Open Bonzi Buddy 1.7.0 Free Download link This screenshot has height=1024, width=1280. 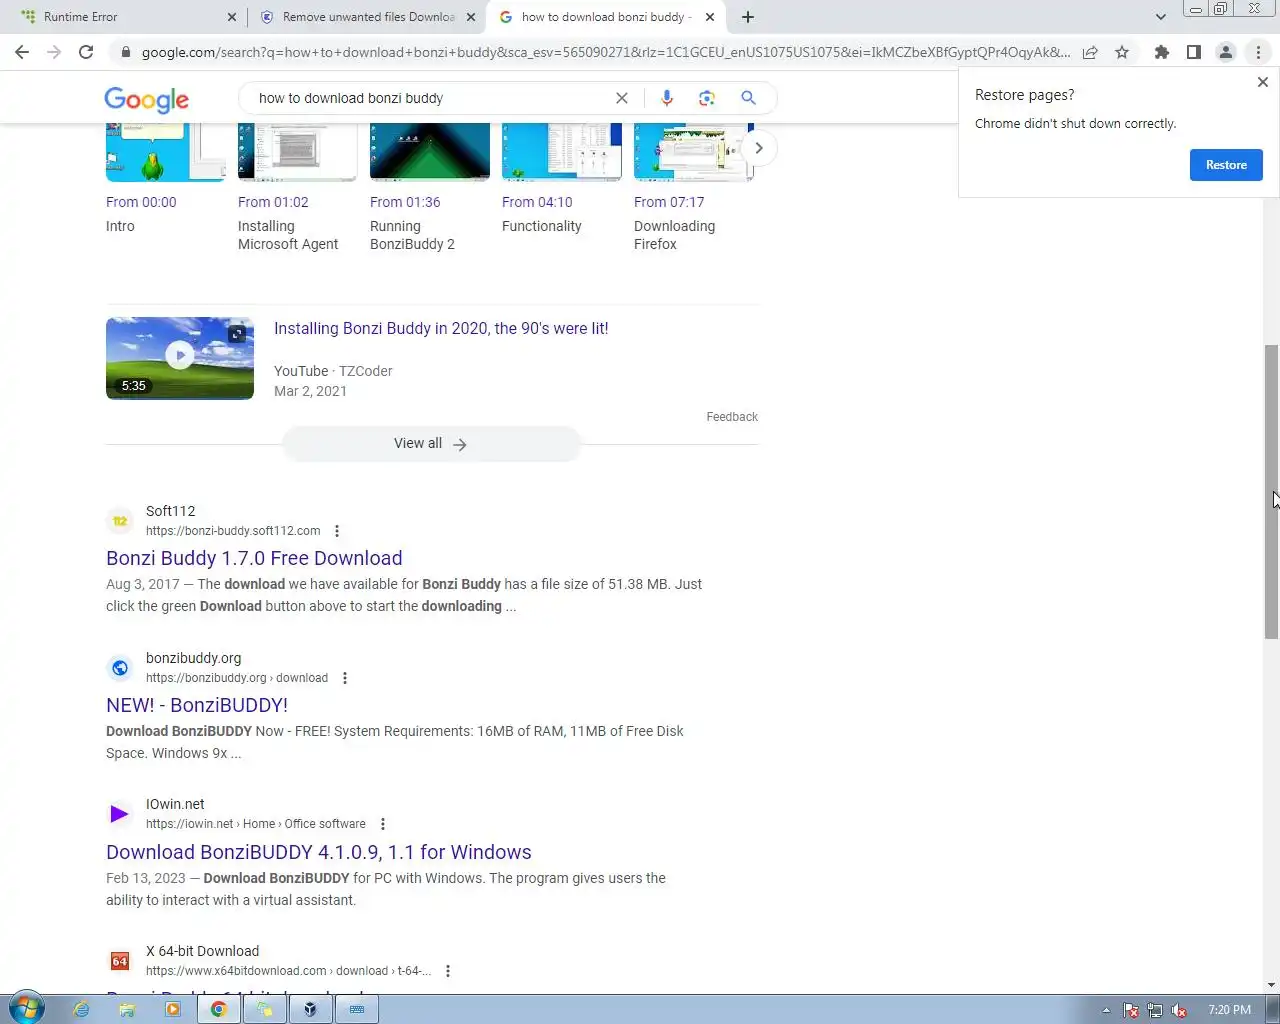coord(254,558)
